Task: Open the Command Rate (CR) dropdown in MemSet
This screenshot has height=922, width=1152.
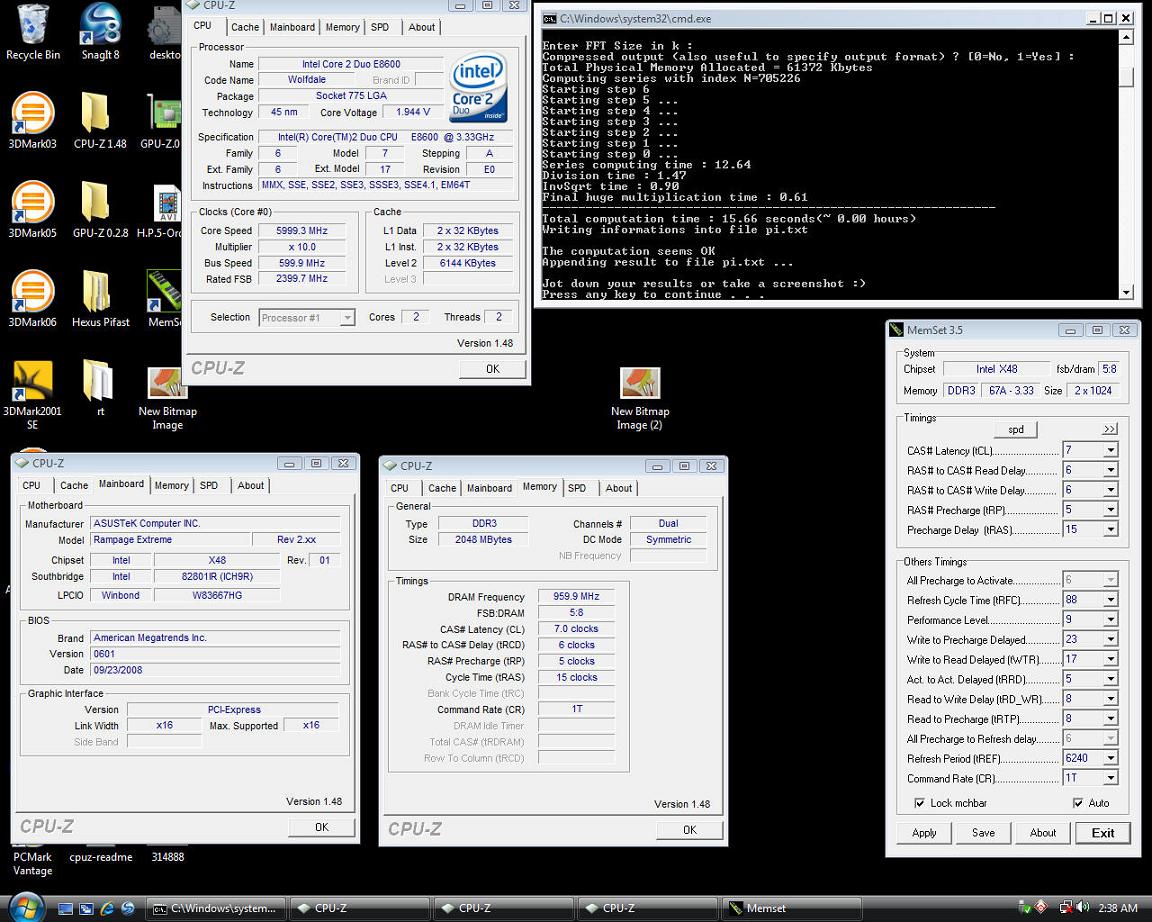Action: 1111,777
